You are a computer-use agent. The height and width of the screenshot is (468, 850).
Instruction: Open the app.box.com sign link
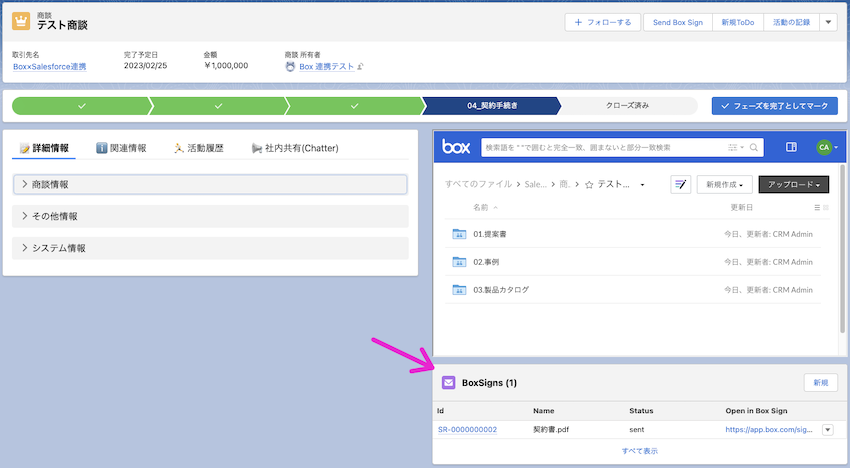769,429
